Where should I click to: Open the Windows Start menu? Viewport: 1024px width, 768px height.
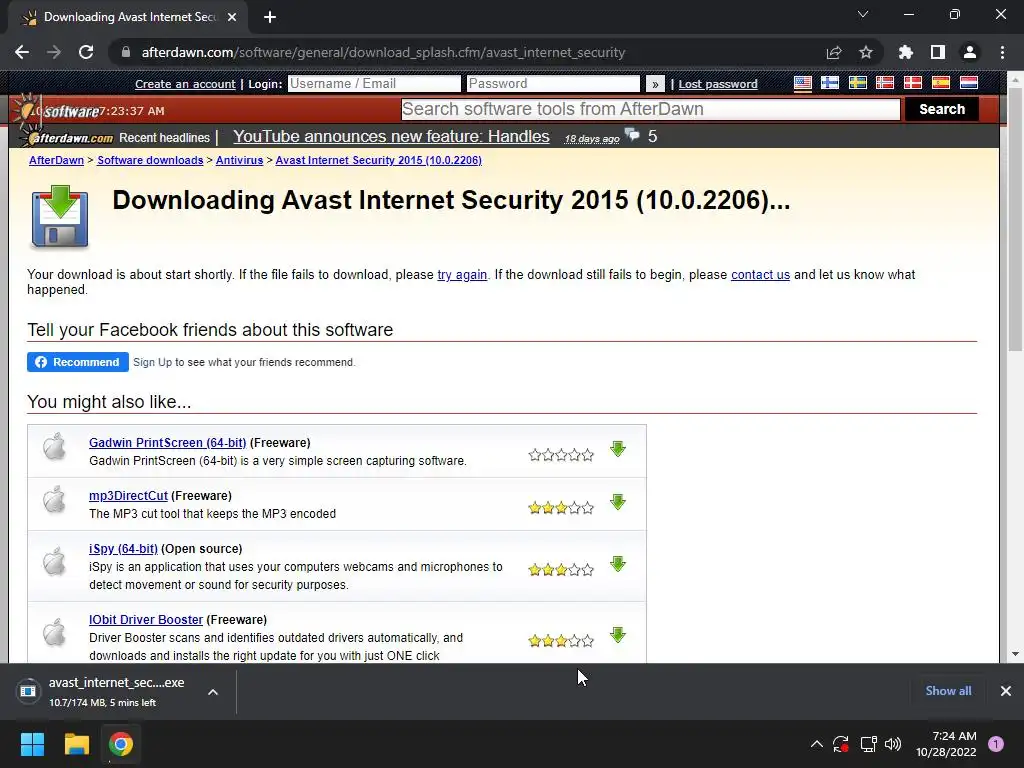click(x=32, y=744)
